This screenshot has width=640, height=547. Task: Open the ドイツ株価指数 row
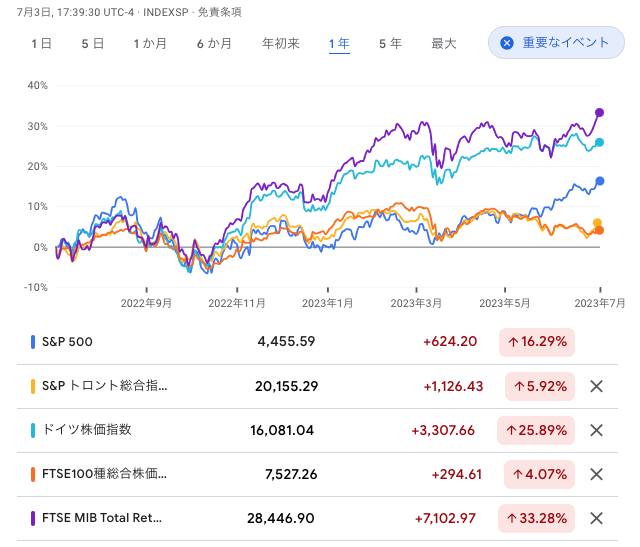point(317,430)
